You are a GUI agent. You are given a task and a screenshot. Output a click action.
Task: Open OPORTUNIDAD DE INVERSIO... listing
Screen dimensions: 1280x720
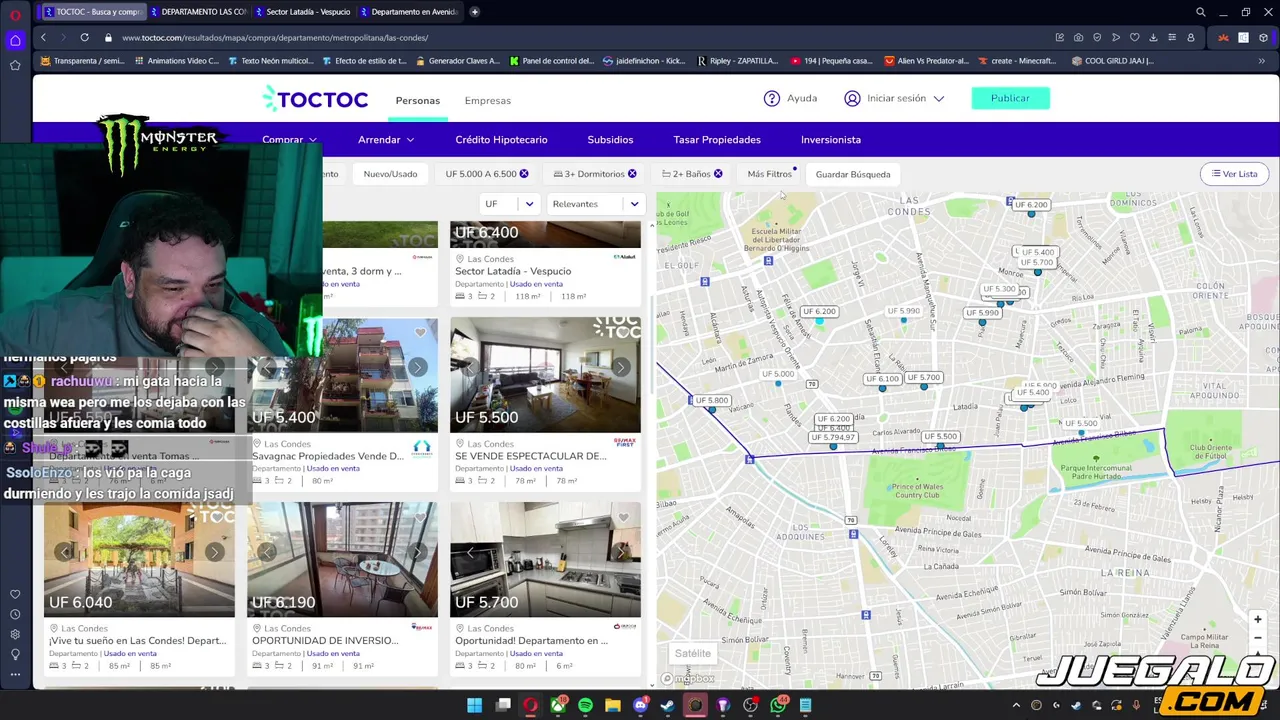tap(327, 641)
